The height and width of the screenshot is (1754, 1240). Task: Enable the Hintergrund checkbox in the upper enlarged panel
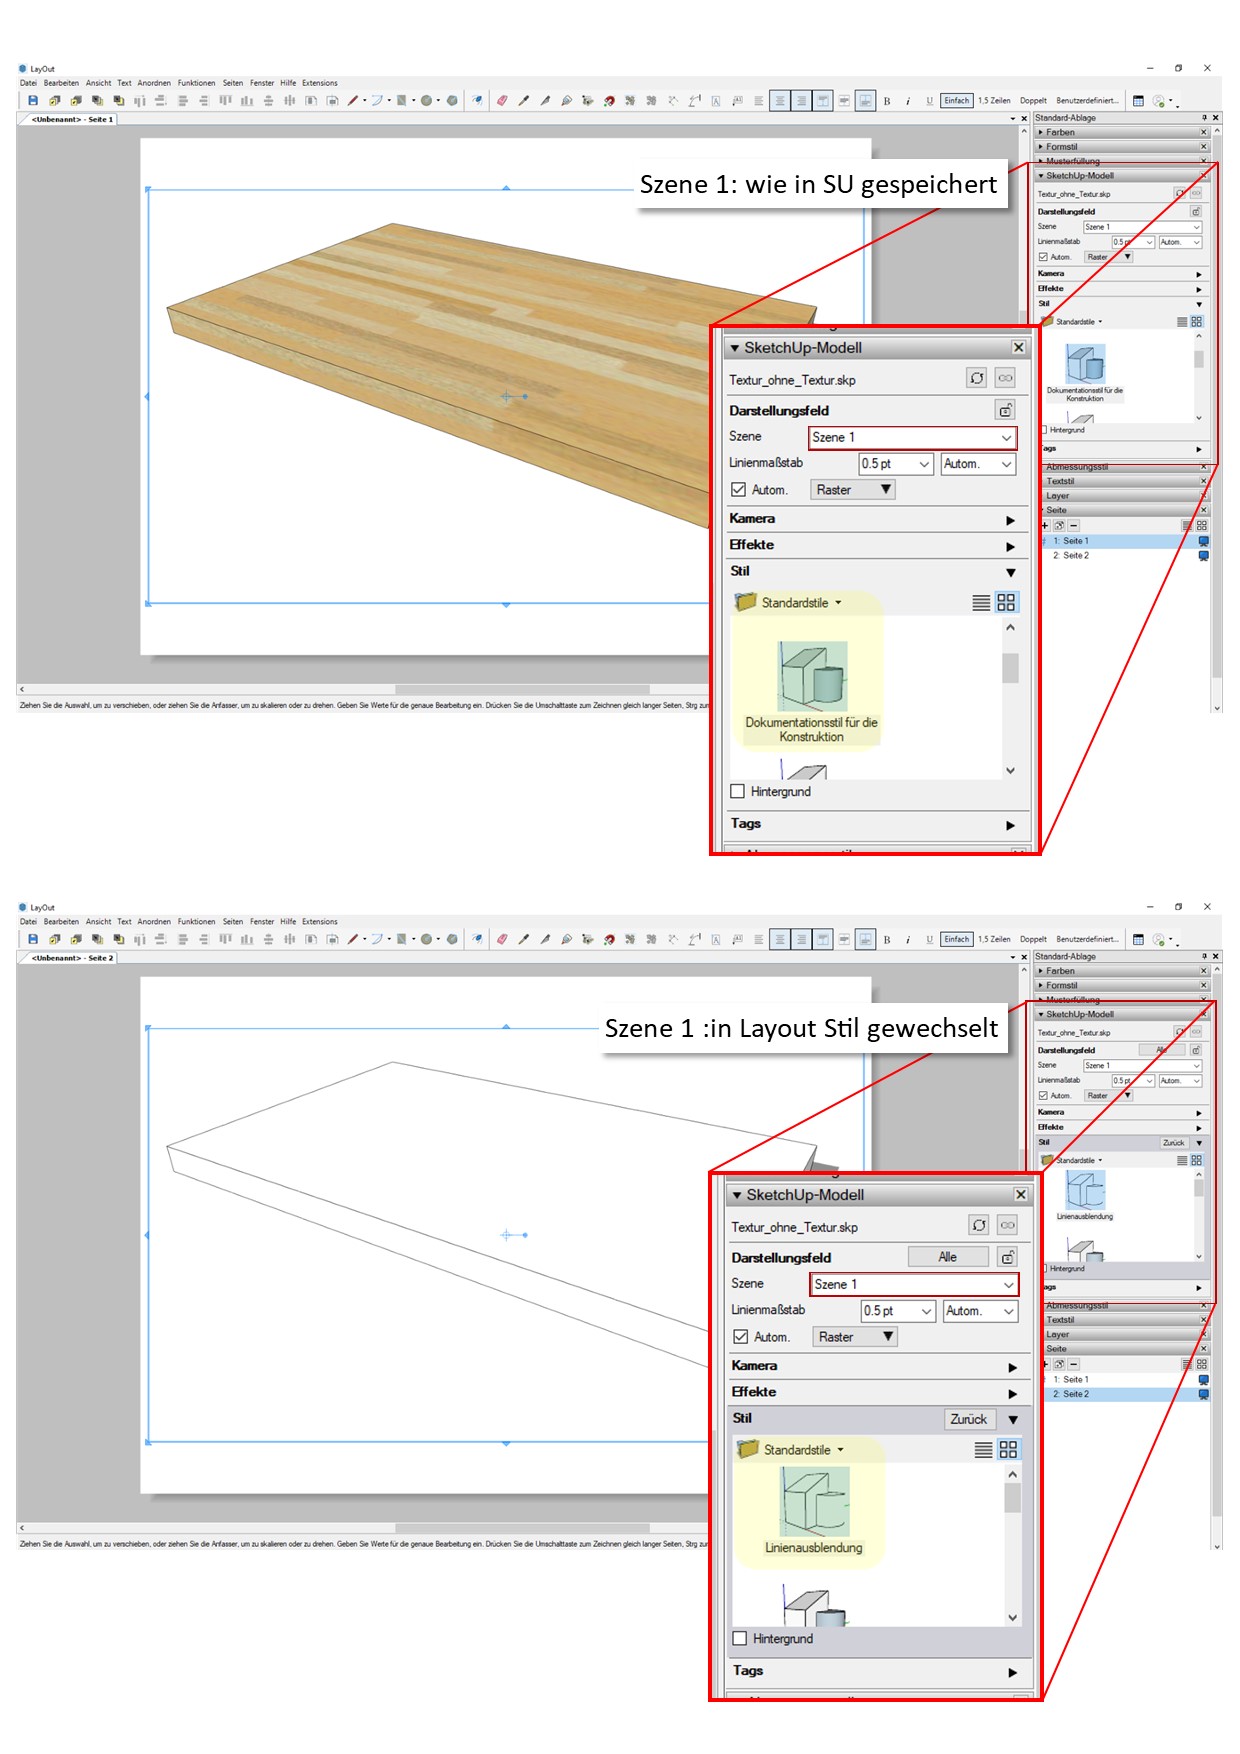pyautogui.click(x=738, y=791)
